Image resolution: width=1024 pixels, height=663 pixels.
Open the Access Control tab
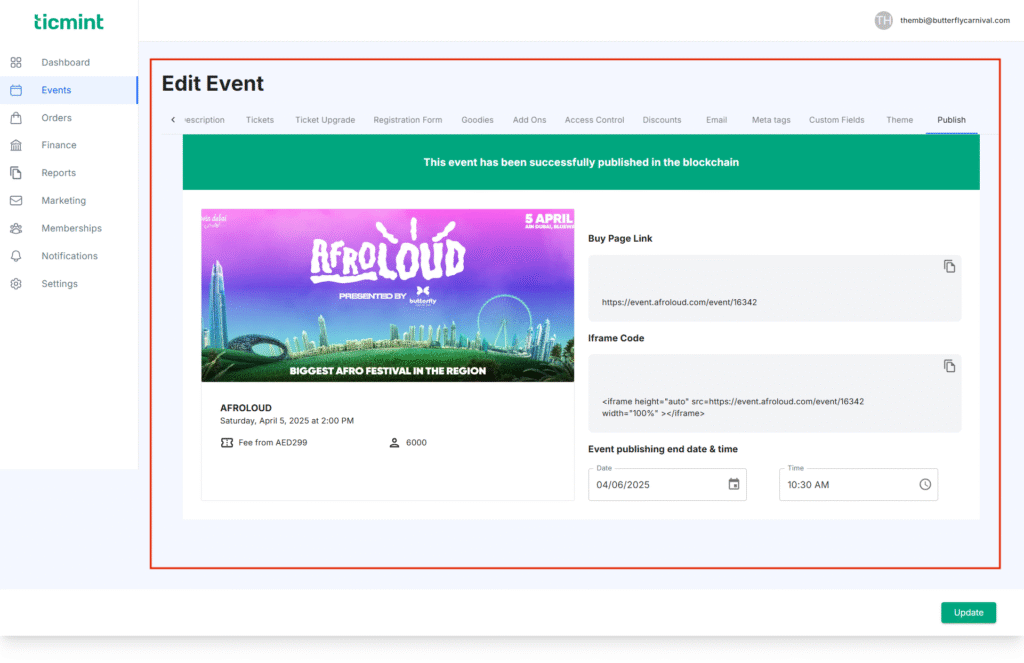[x=594, y=120]
